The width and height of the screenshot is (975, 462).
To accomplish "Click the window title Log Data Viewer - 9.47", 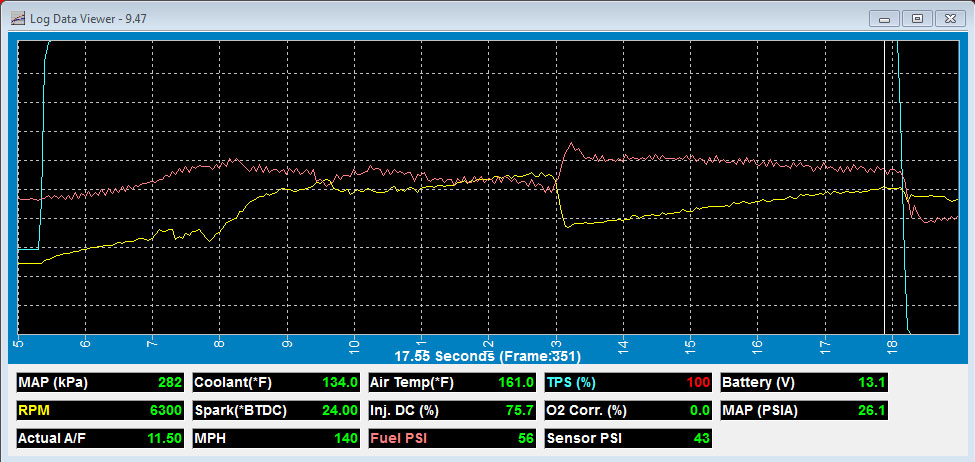I will (x=88, y=19).
